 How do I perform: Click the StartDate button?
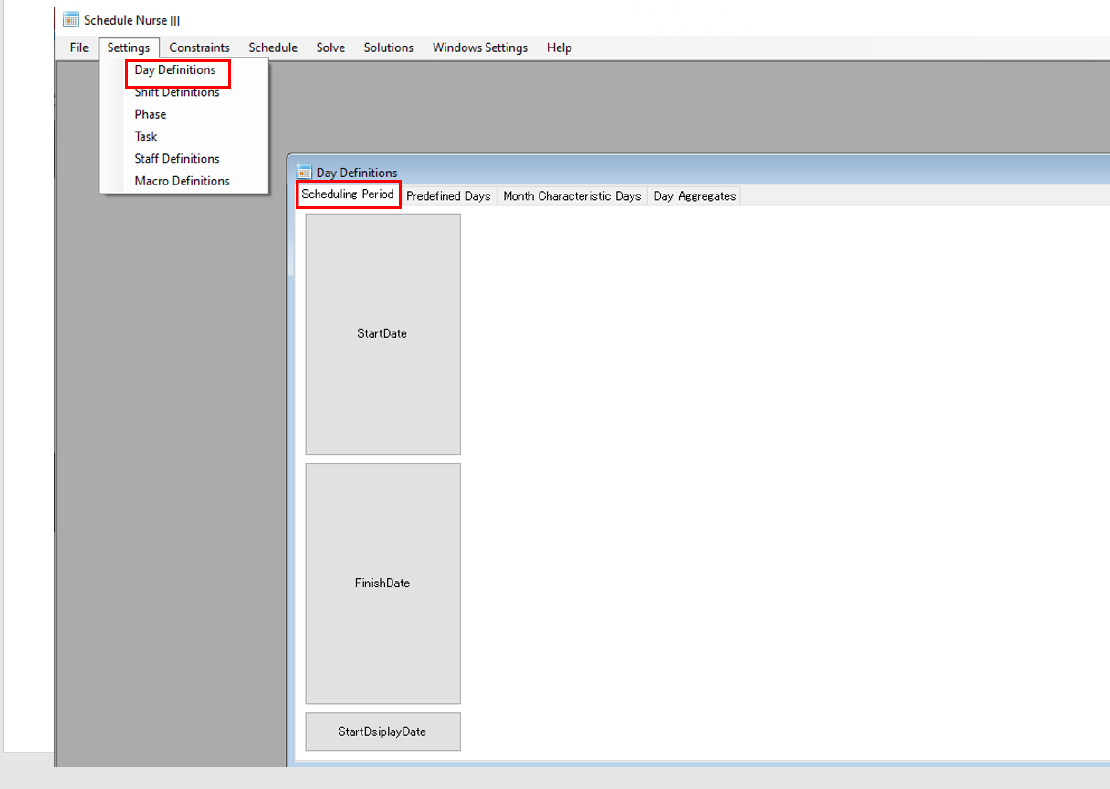pos(383,334)
